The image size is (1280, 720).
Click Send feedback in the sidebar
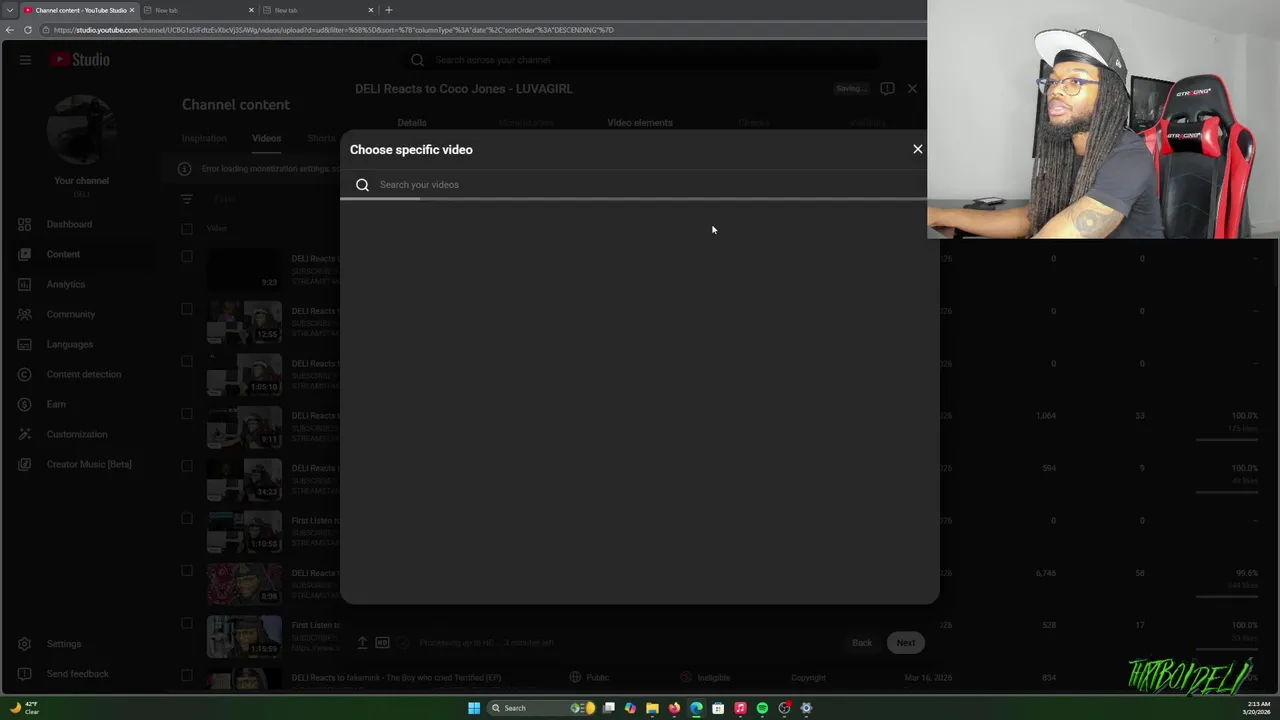(77, 674)
